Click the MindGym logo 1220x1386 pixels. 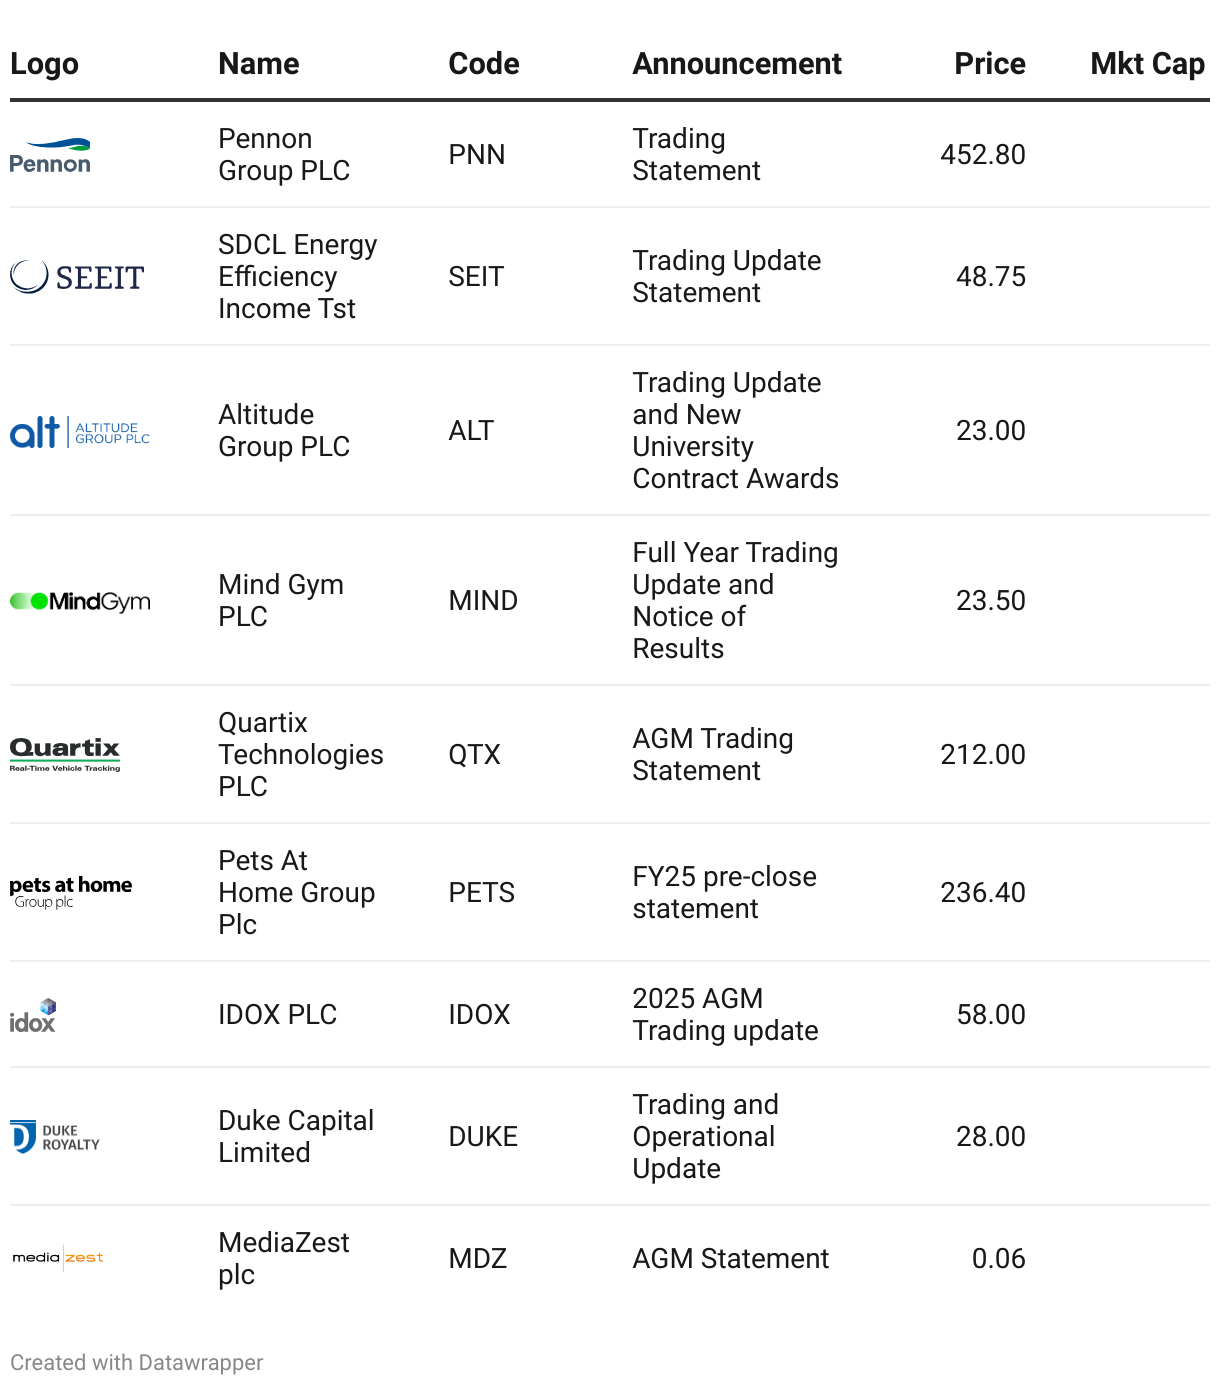(x=80, y=601)
